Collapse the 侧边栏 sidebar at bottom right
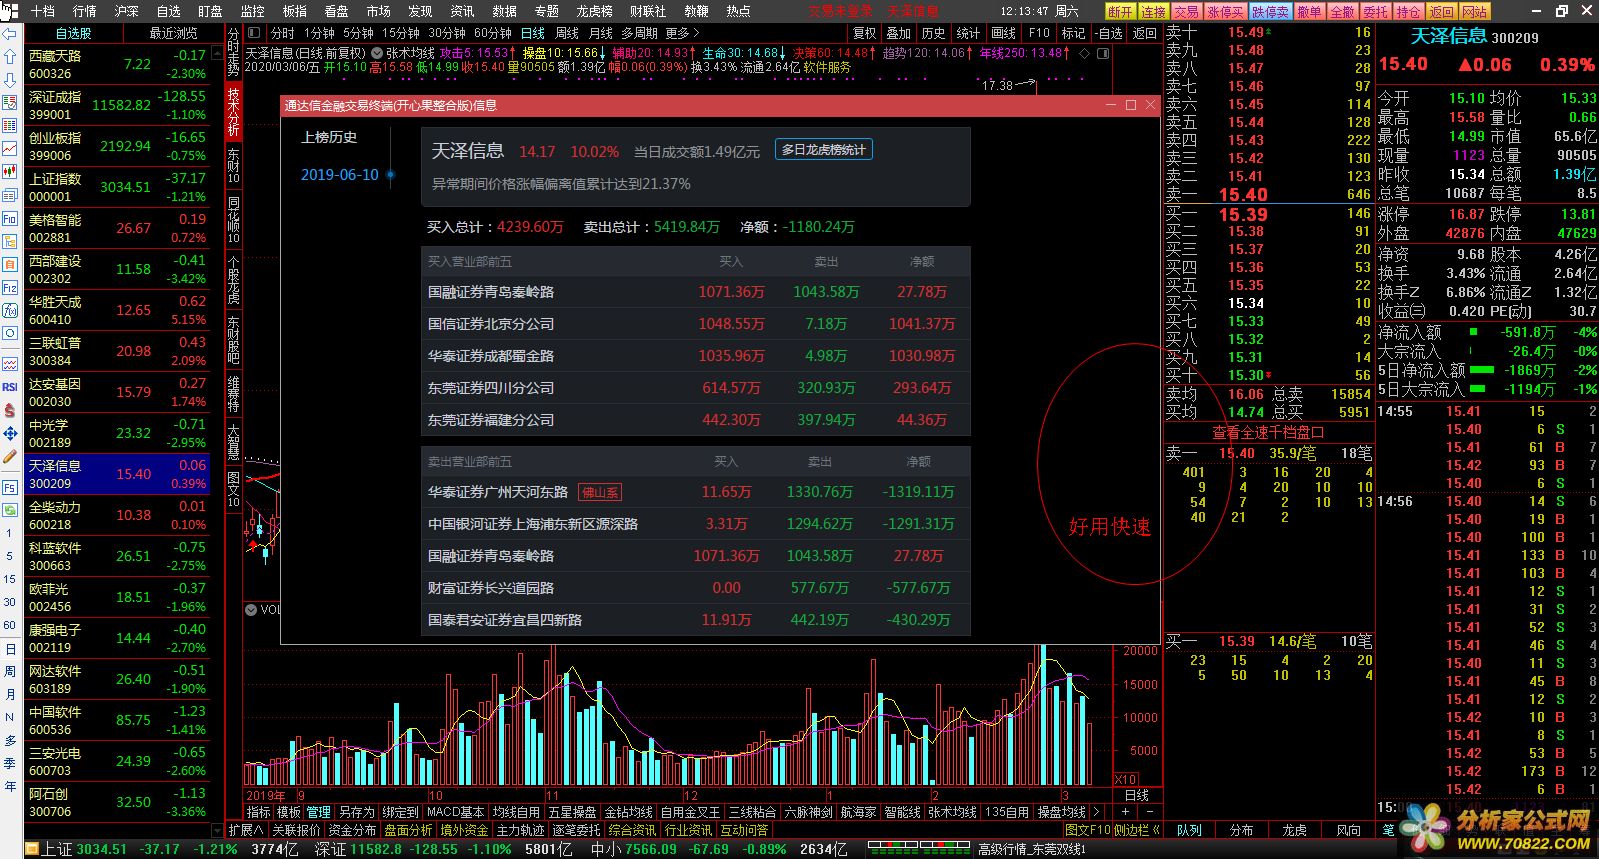The height and width of the screenshot is (859, 1599). point(1137,830)
